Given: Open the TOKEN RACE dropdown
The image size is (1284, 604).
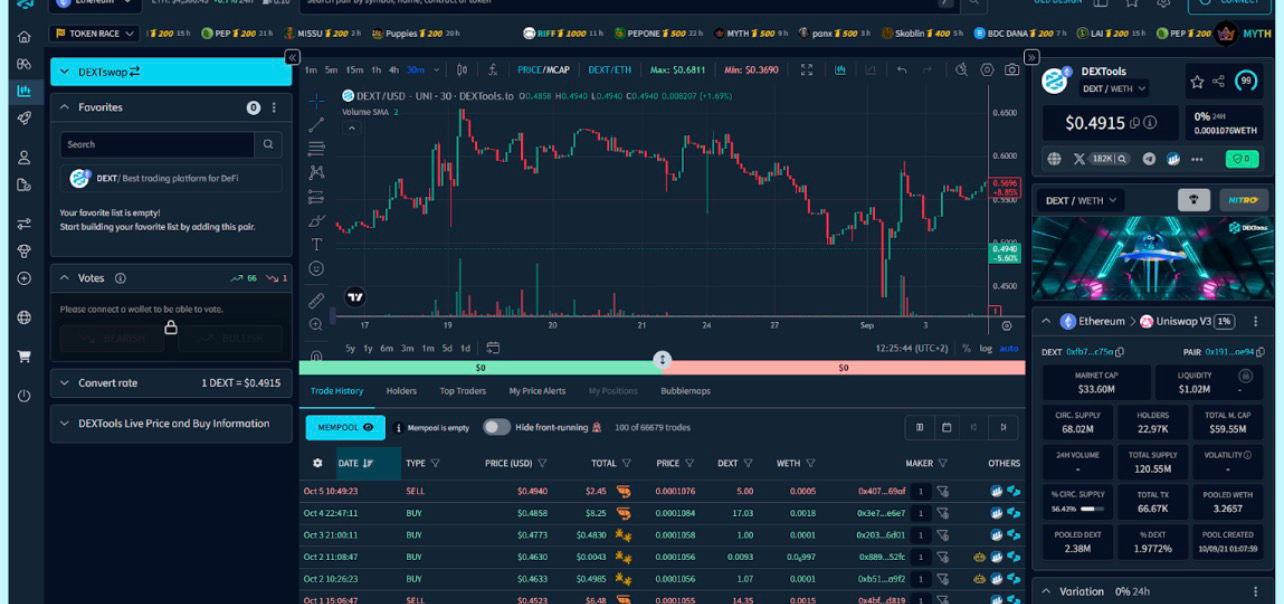Looking at the screenshot, I should (95, 33).
